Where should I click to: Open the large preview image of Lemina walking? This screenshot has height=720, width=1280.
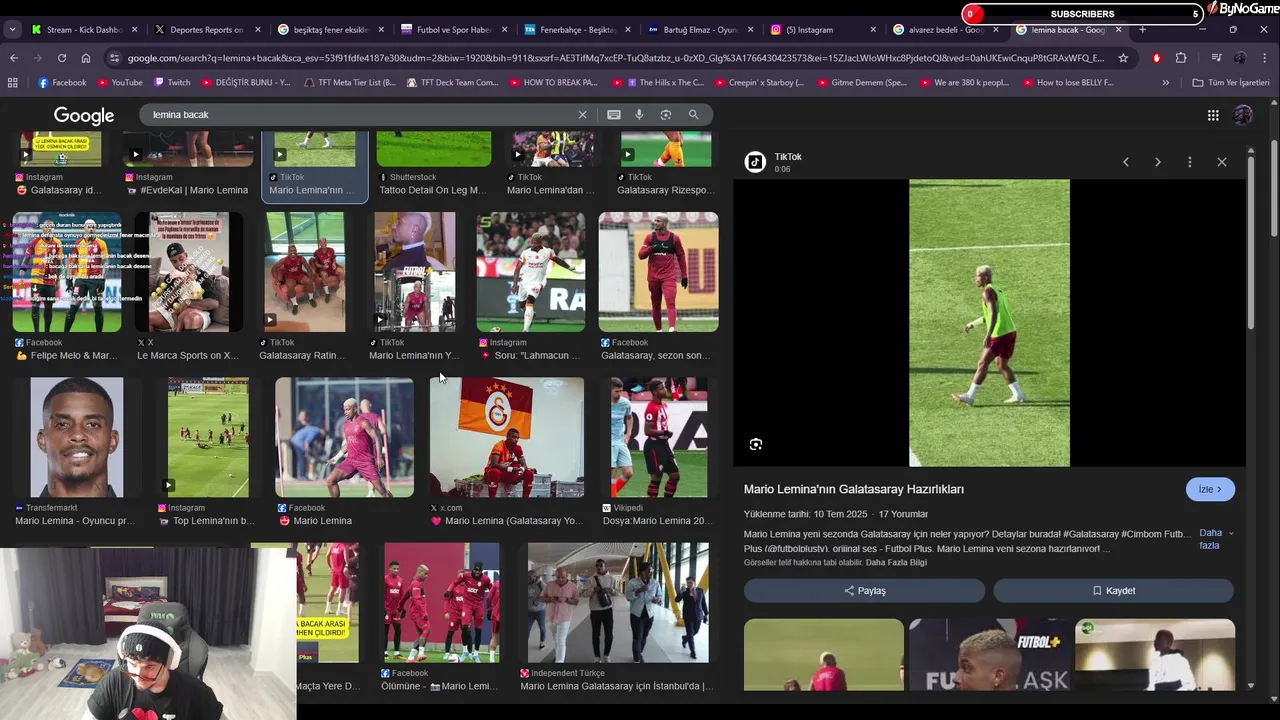click(989, 323)
